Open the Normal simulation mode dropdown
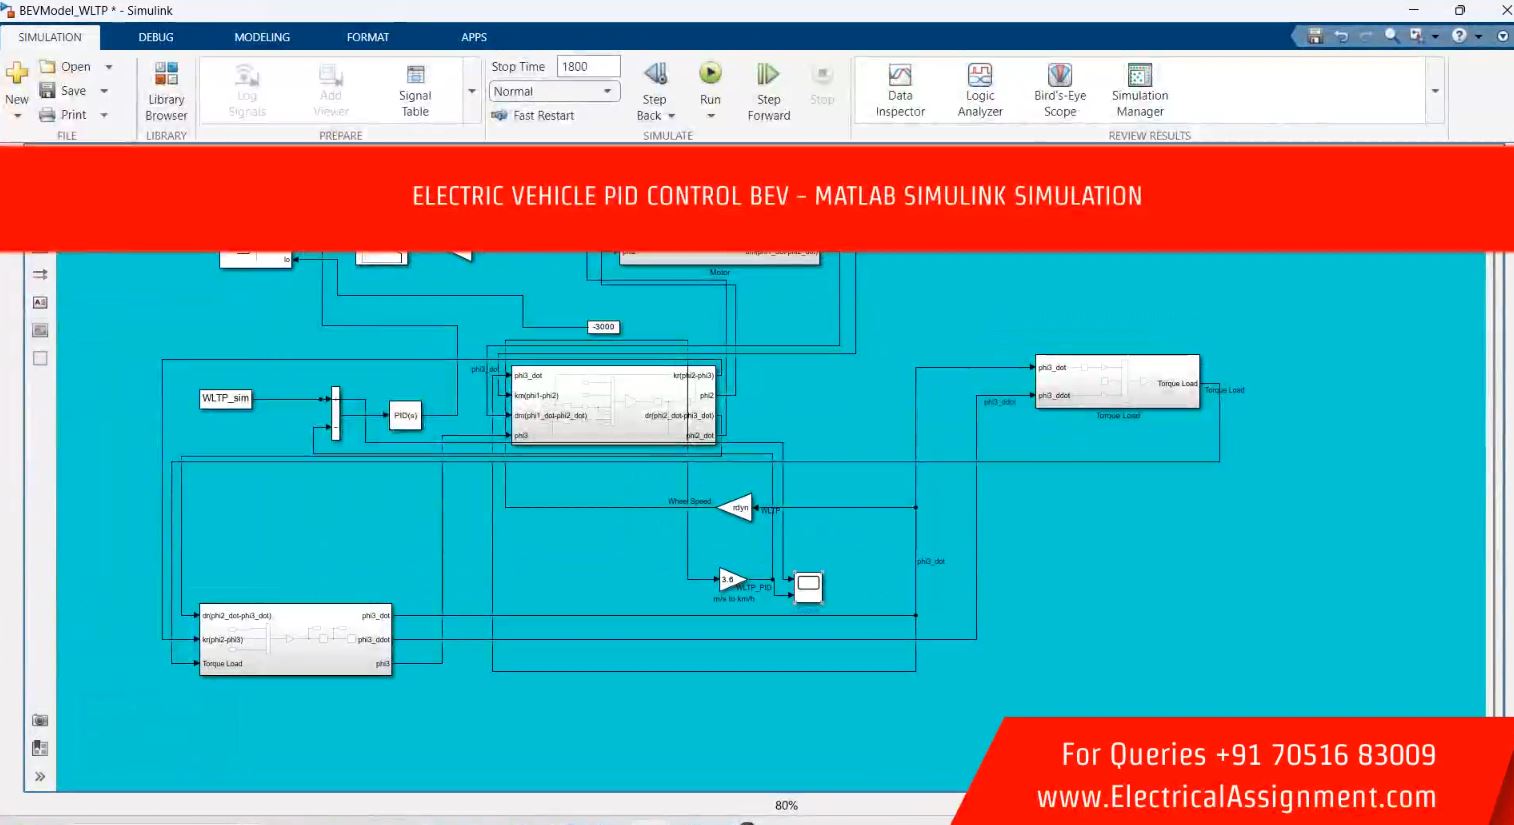The width and height of the screenshot is (1514, 825). (x=553, y=91)
